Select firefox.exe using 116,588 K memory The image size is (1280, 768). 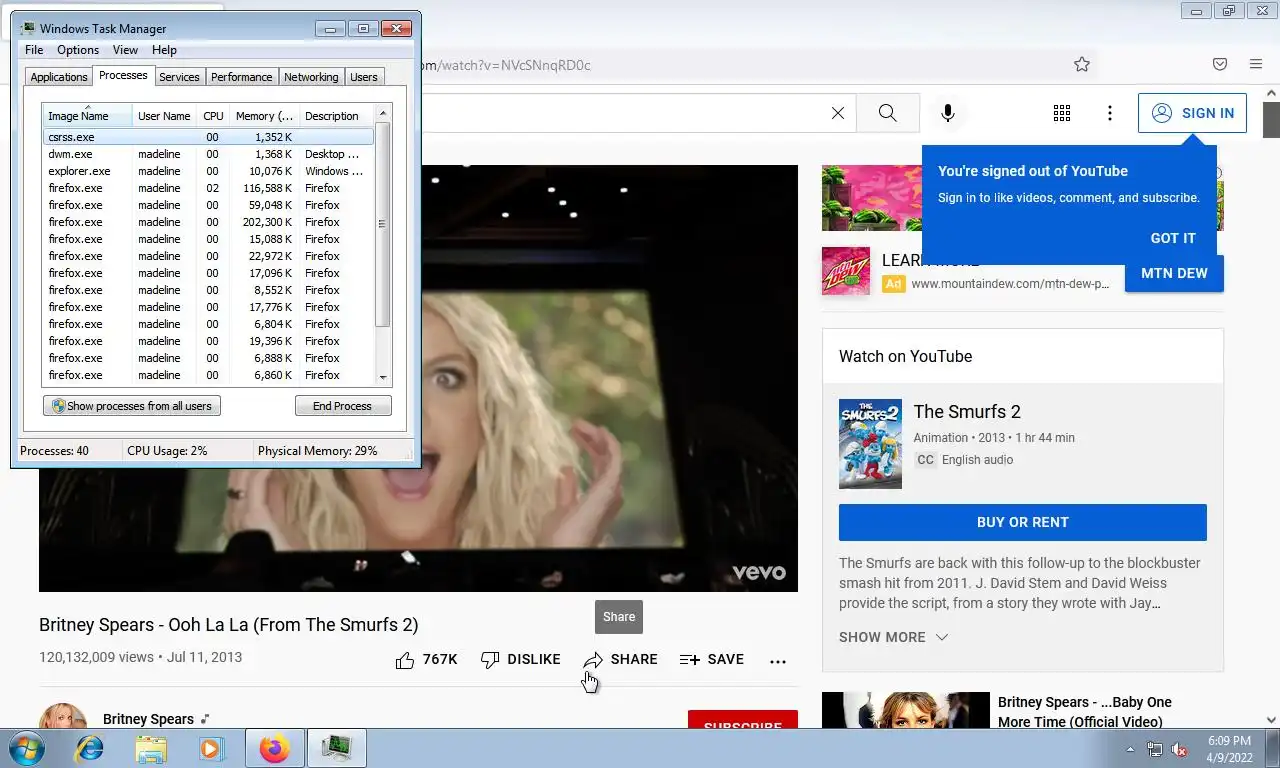tap(208, 188)
